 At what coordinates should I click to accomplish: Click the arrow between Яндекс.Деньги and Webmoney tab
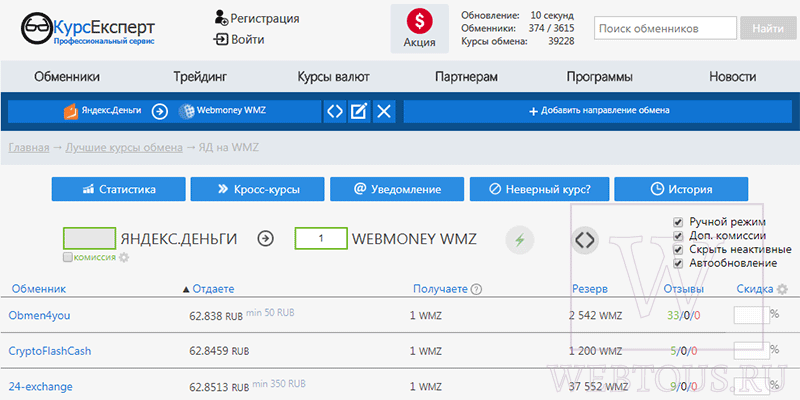pos(160,111)
